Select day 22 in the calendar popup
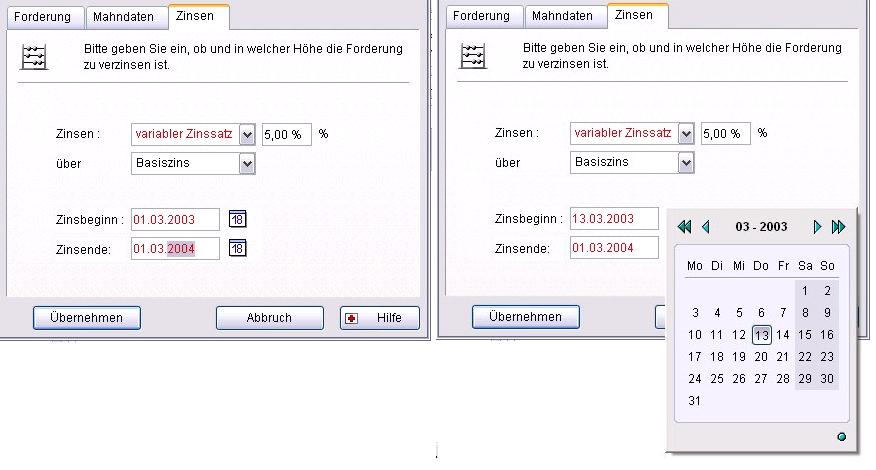 (805, 357)
